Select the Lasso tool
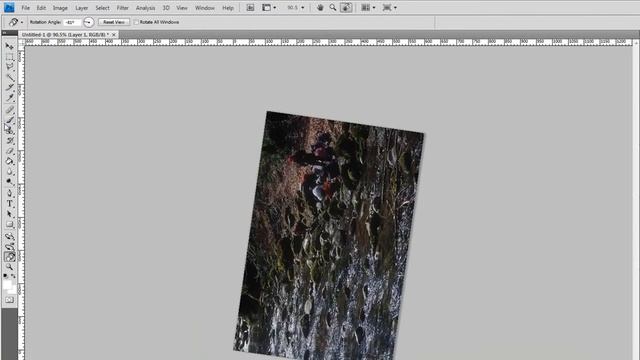 9,67
